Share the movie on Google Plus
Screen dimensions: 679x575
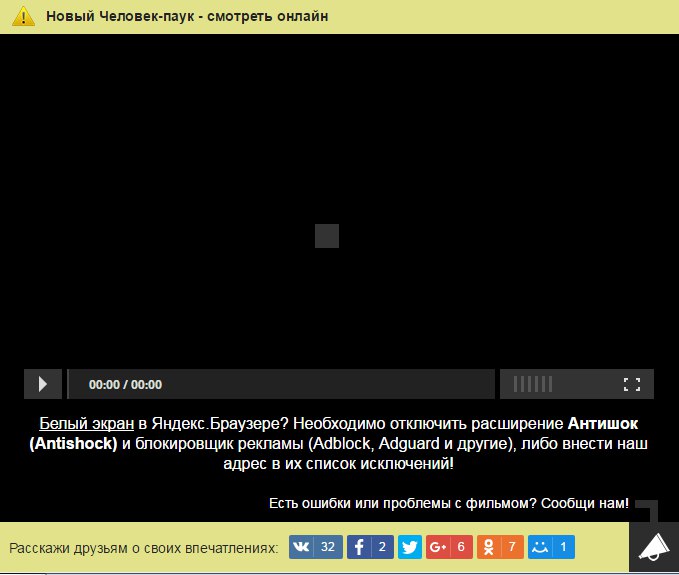[x=437, y=547]
